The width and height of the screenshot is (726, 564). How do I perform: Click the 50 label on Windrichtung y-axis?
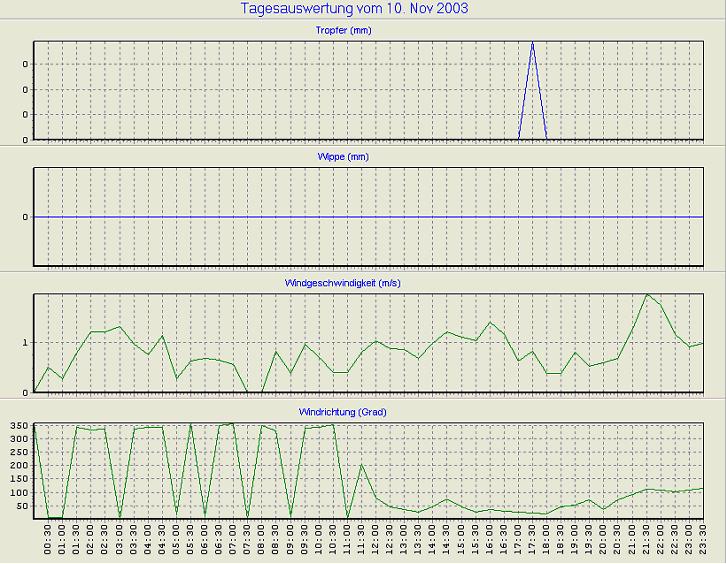coord(22,506)
